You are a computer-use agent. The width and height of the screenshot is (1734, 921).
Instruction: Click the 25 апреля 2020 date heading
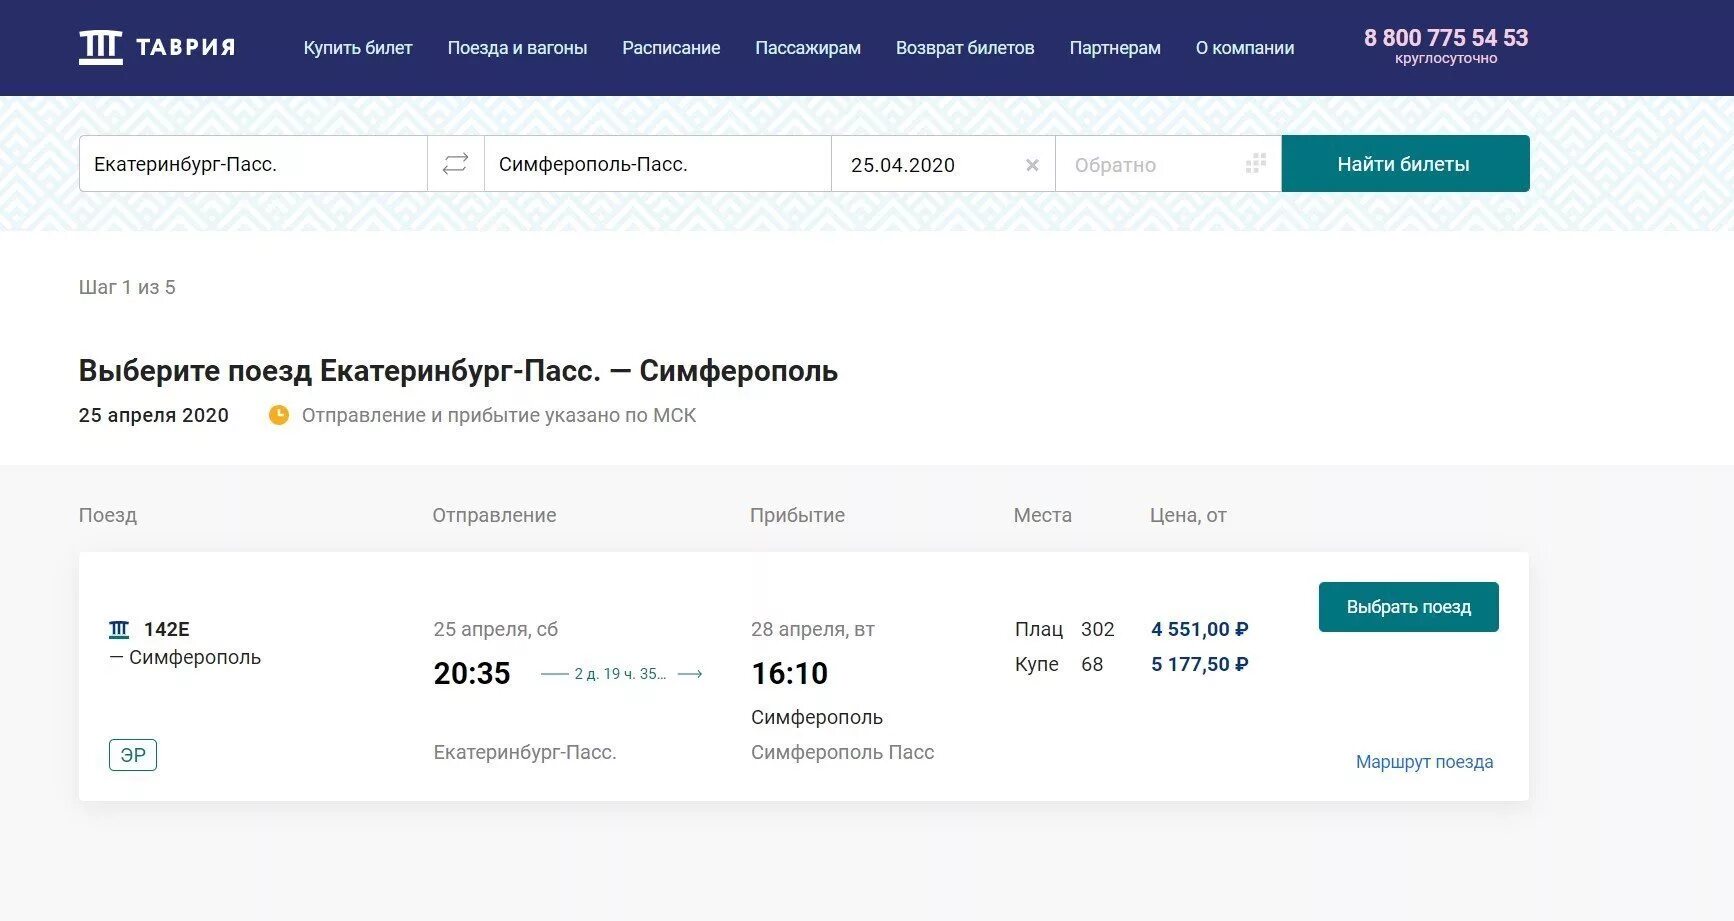[154, 415]
